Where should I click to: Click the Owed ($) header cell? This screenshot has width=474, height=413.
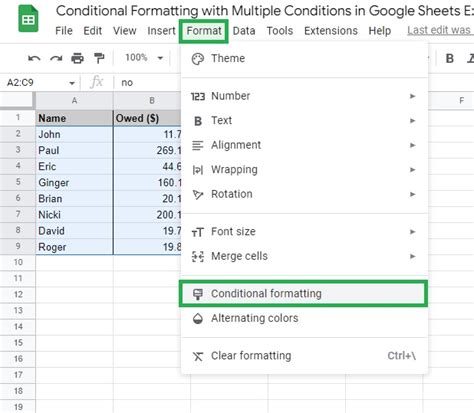pos(147,118)
